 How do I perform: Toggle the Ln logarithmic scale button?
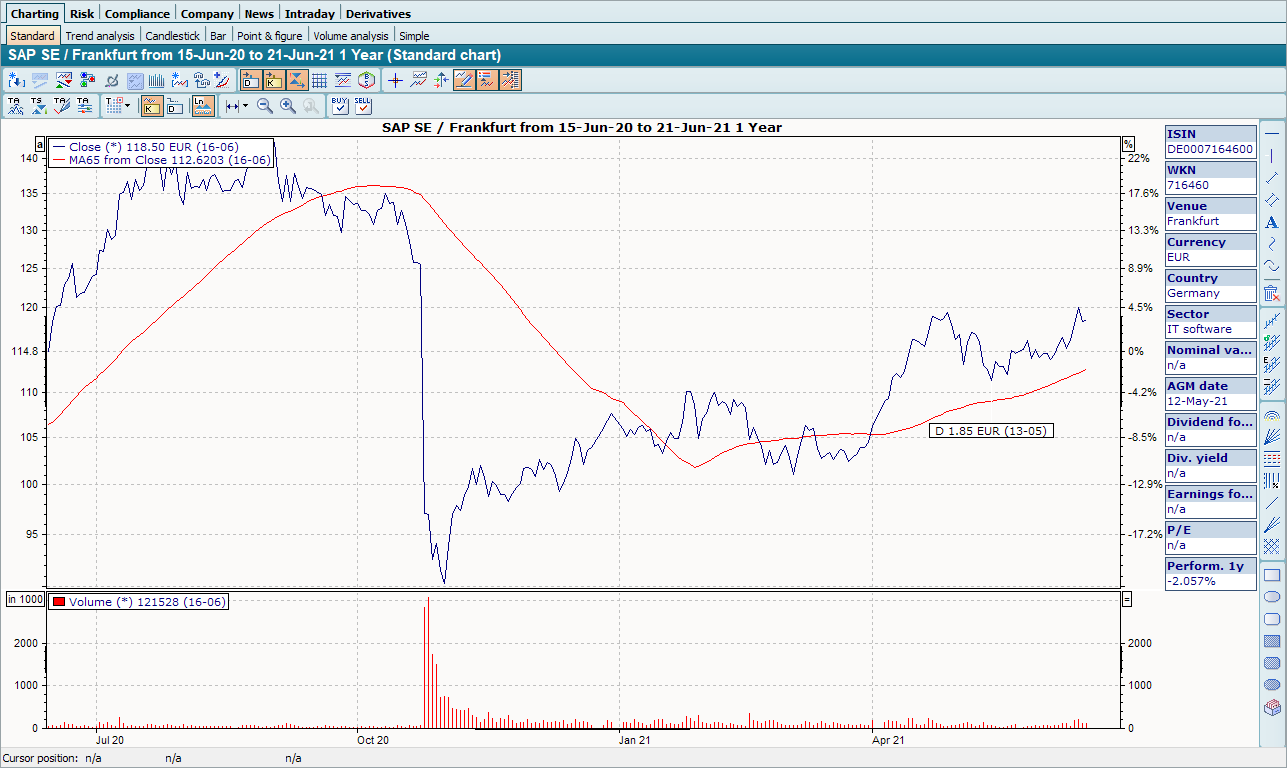[x=203, y=105]
